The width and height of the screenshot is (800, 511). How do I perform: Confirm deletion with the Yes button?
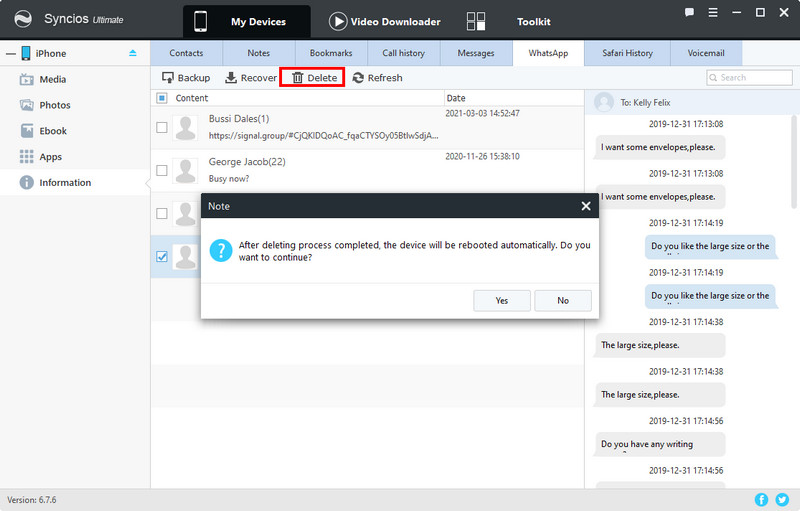click(502, 300)
